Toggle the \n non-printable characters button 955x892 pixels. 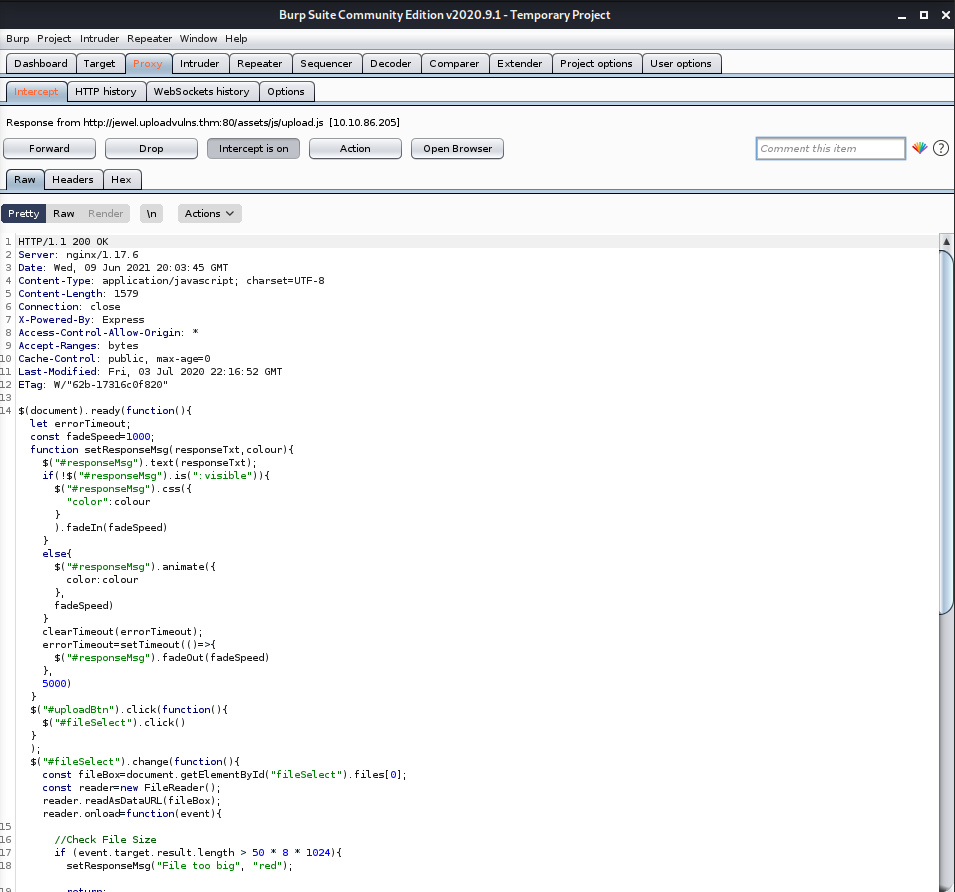(152, 214)
